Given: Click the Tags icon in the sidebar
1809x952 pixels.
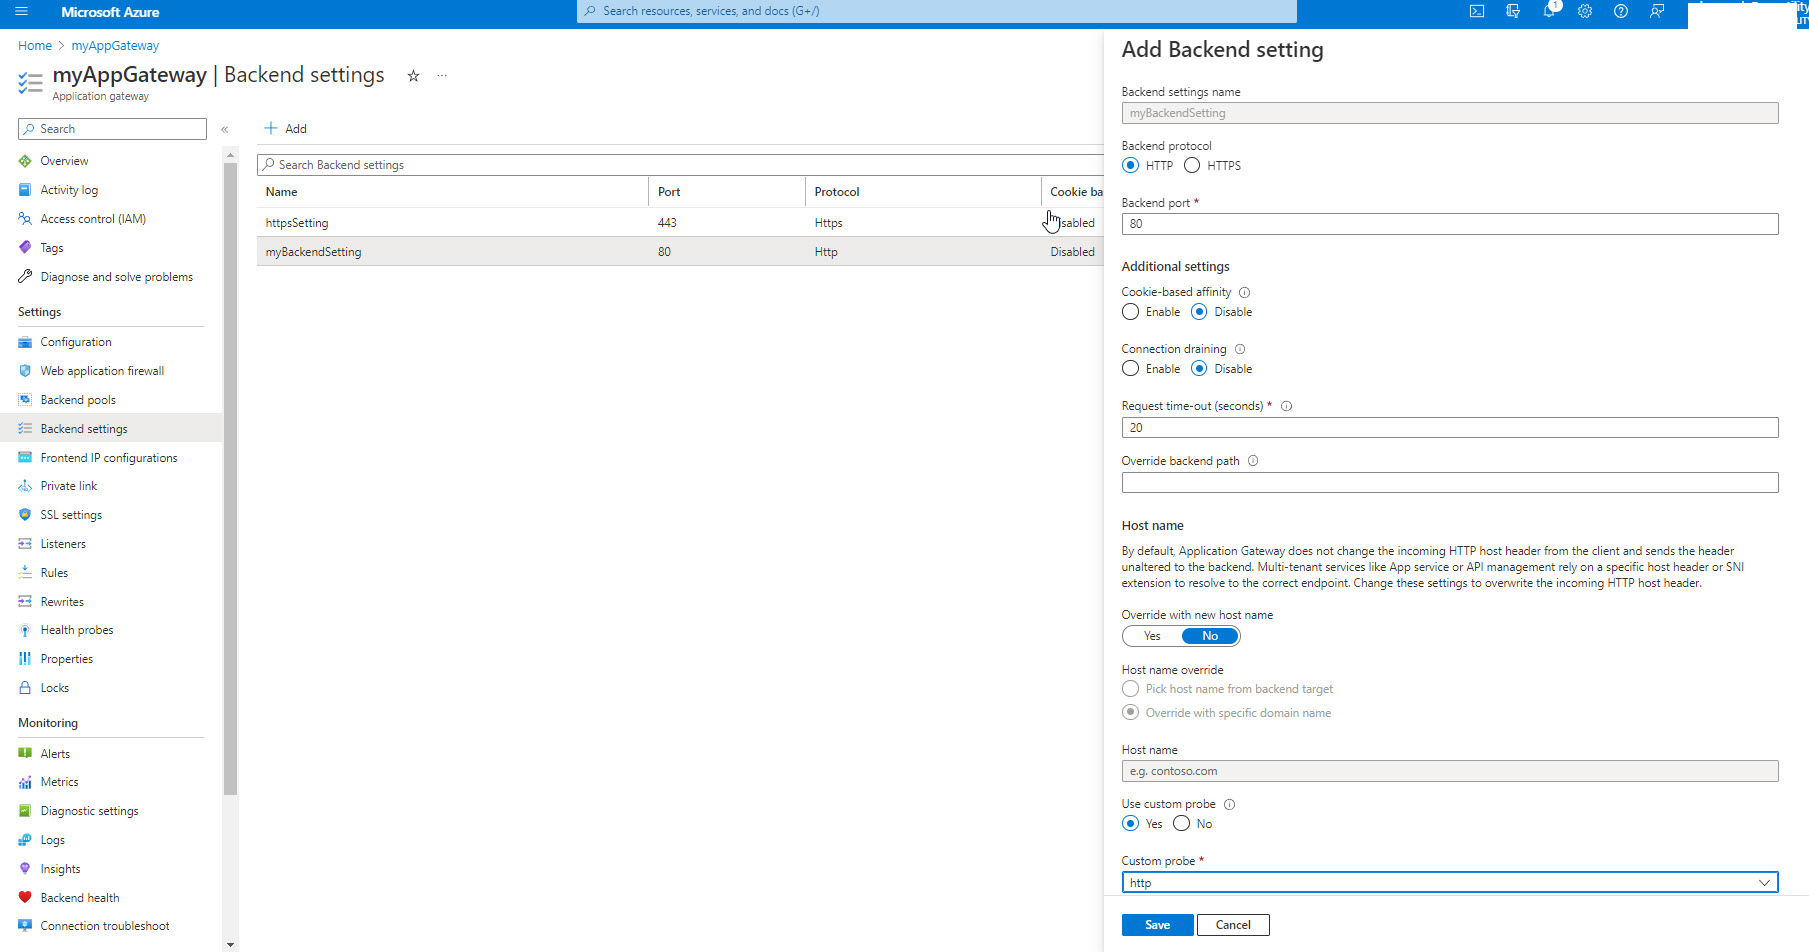Looking at the screenshot, I should pyautogui.click(x=25, y=248).
